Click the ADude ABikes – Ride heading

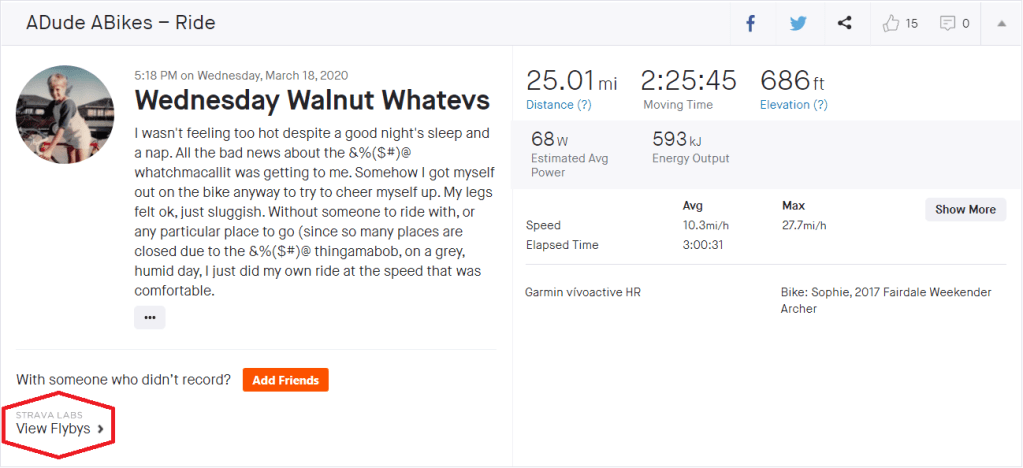pos(121,22)
